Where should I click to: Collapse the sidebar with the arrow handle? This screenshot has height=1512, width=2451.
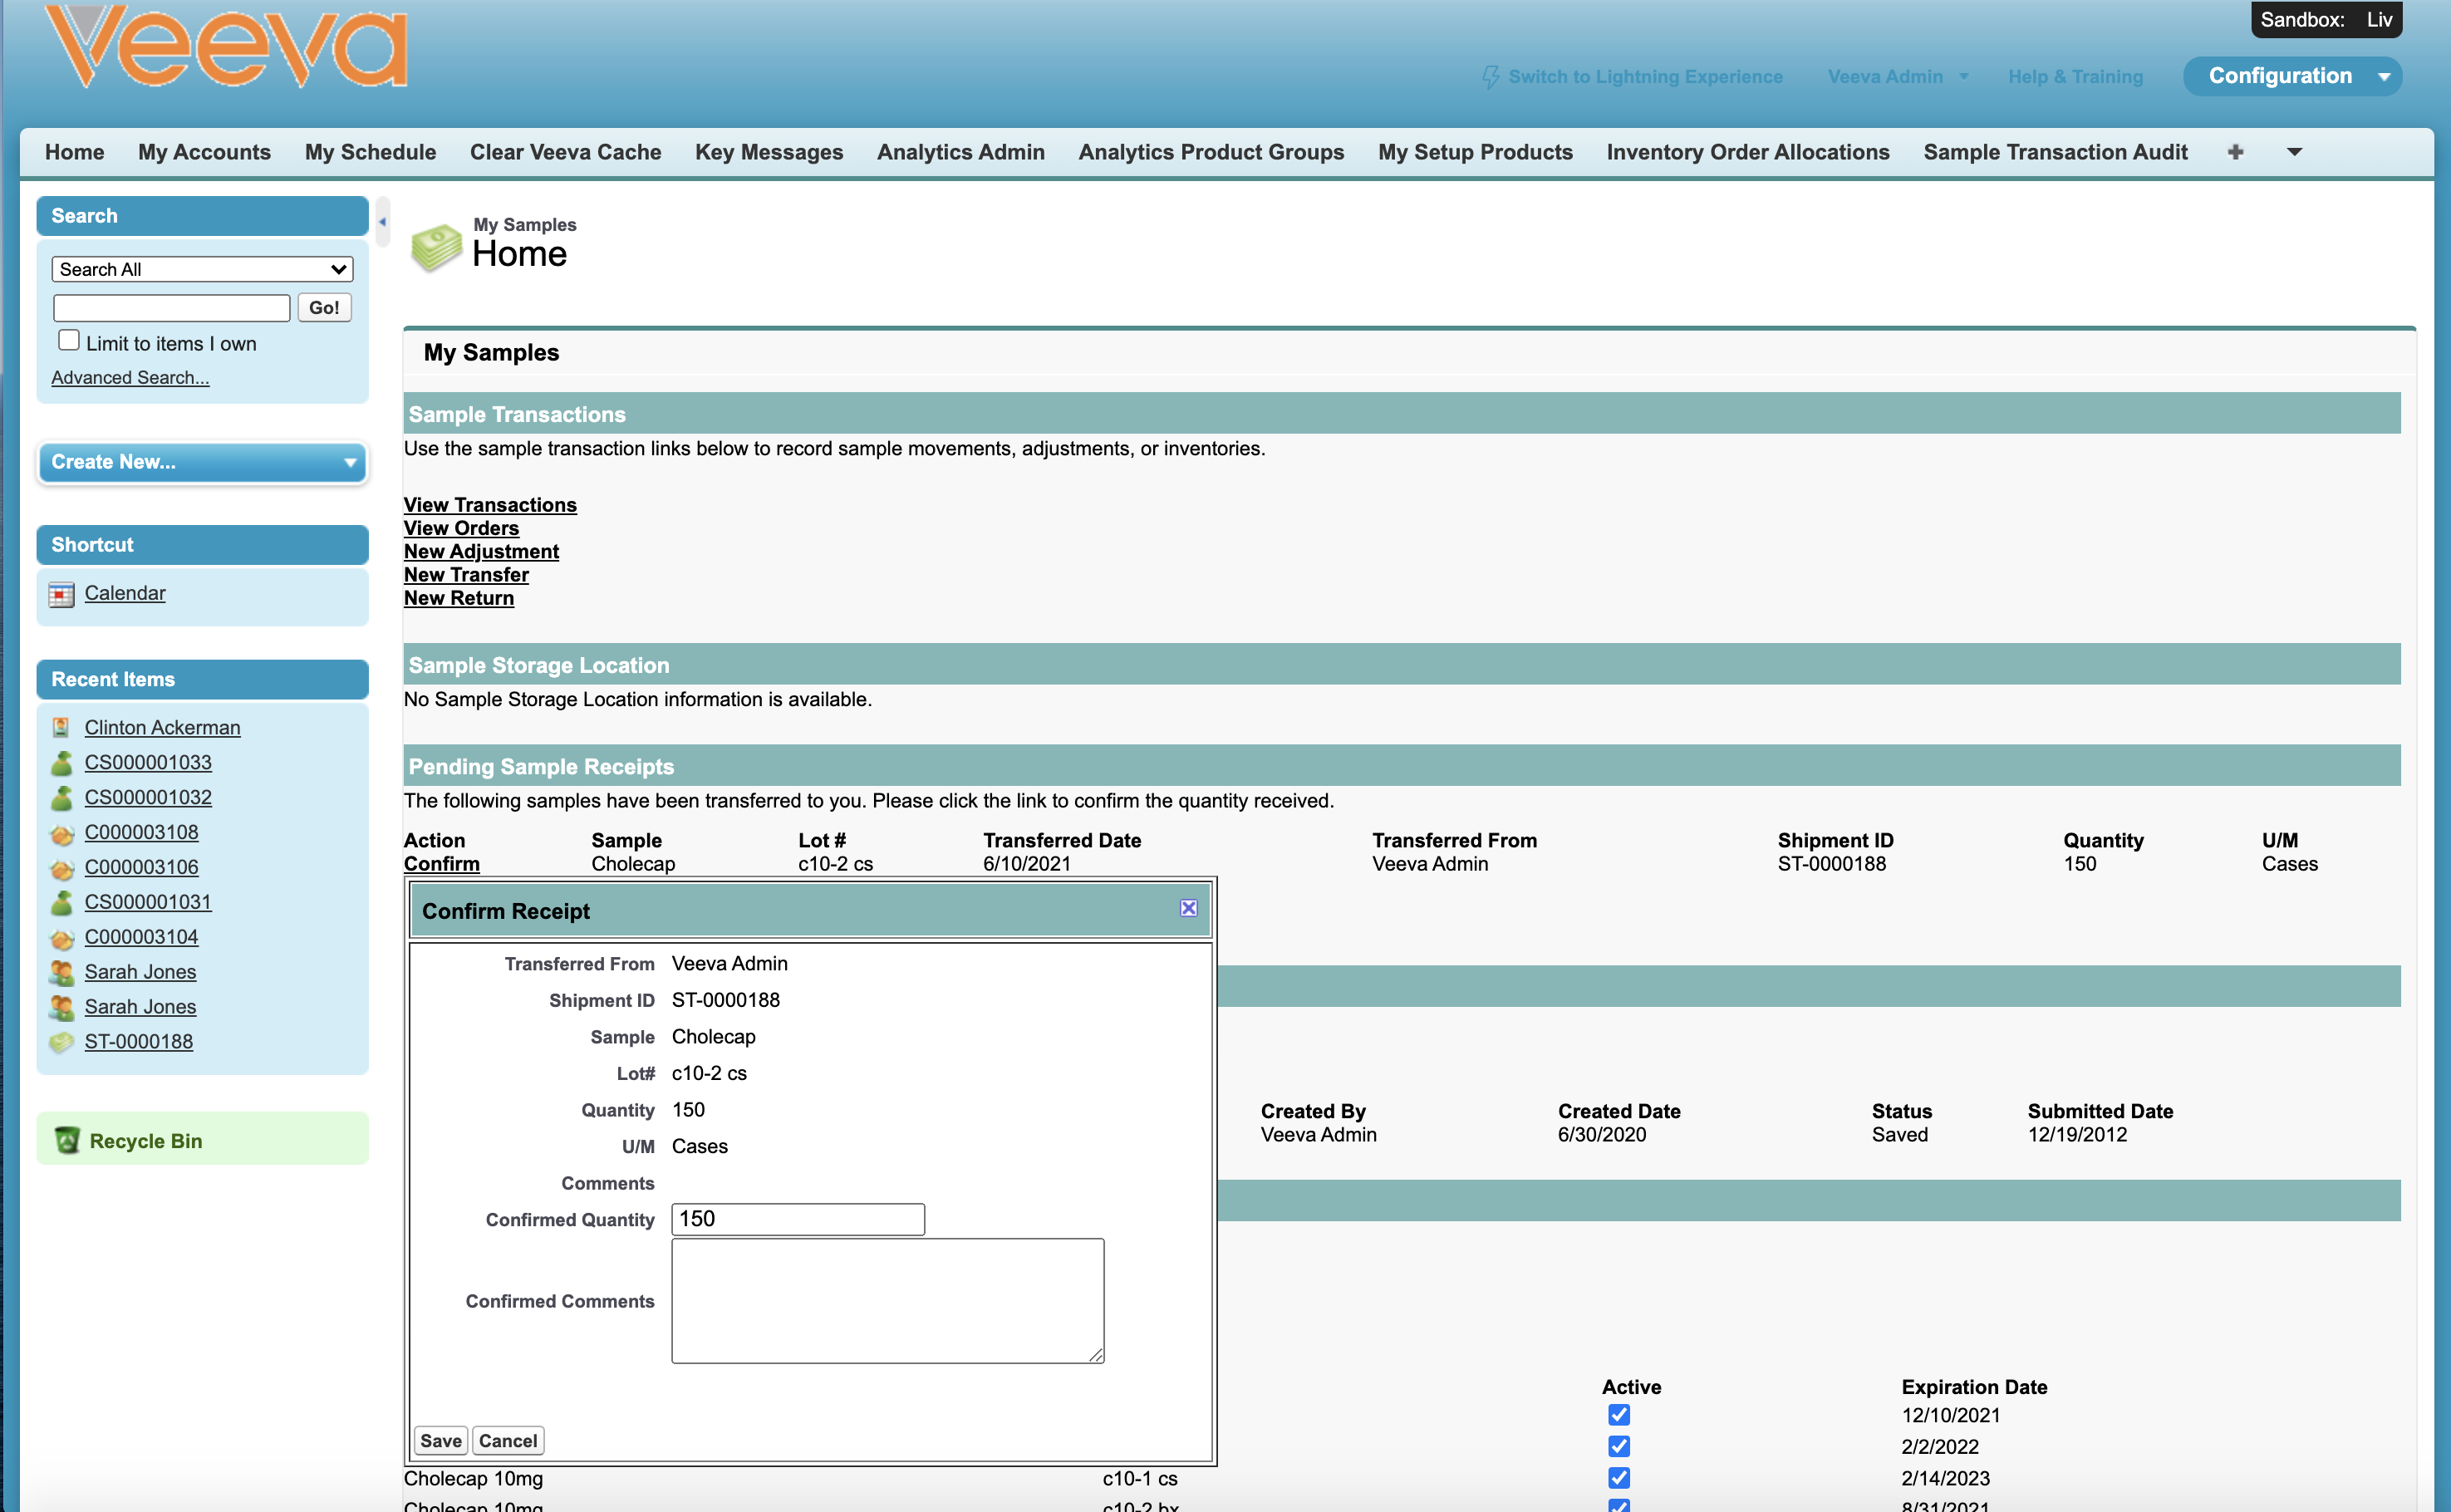point(382,222)
